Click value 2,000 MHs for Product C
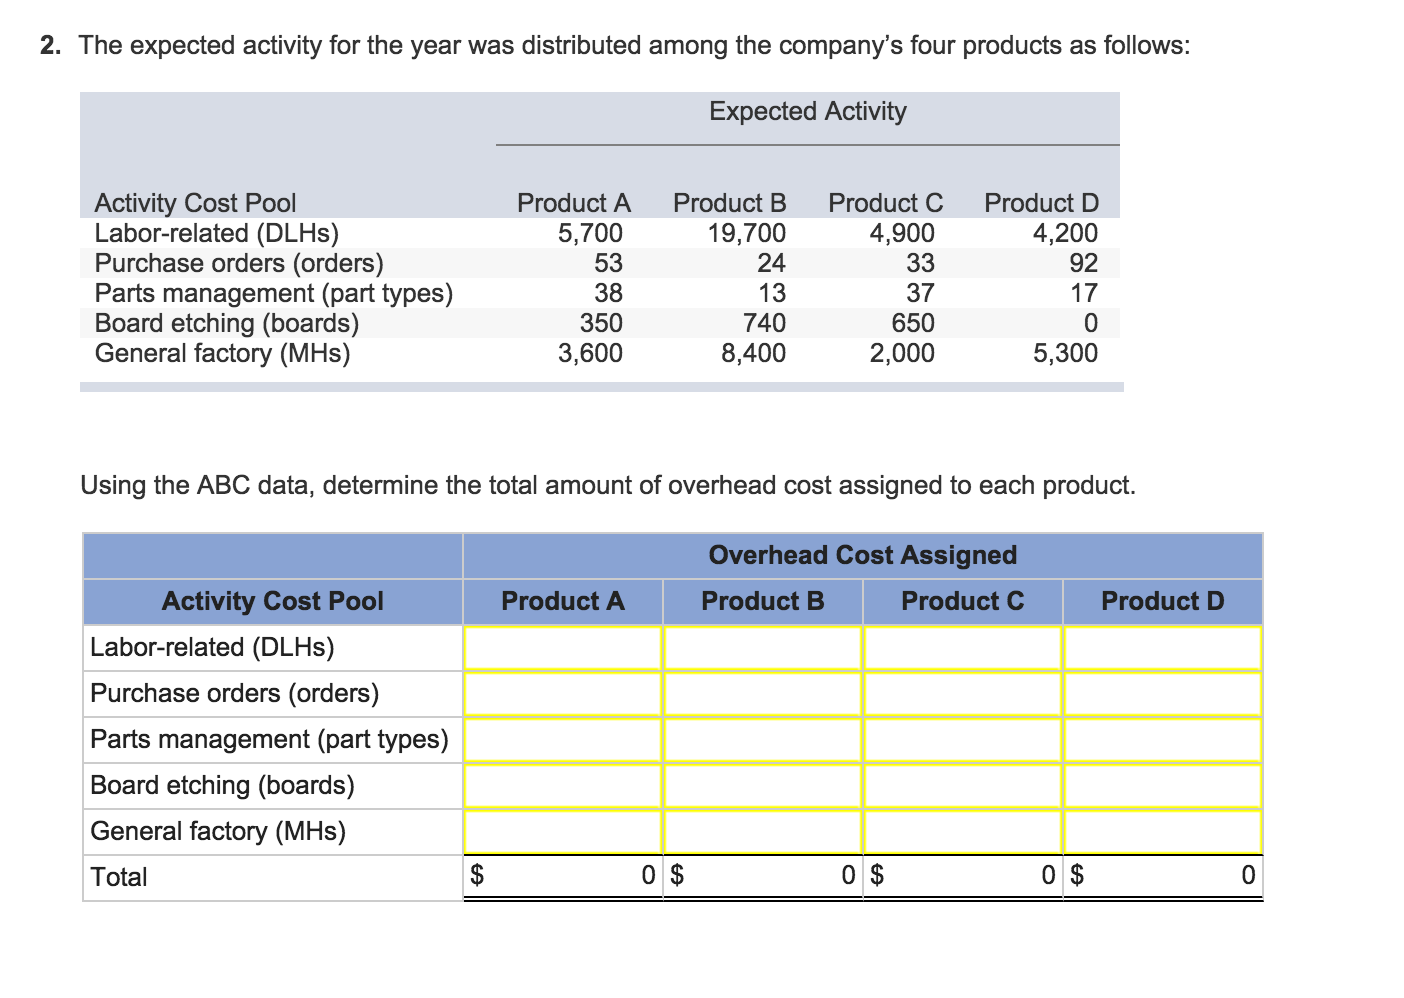Image resolution: width=1404 pixels, height=998 pixels. click(902, 353)
